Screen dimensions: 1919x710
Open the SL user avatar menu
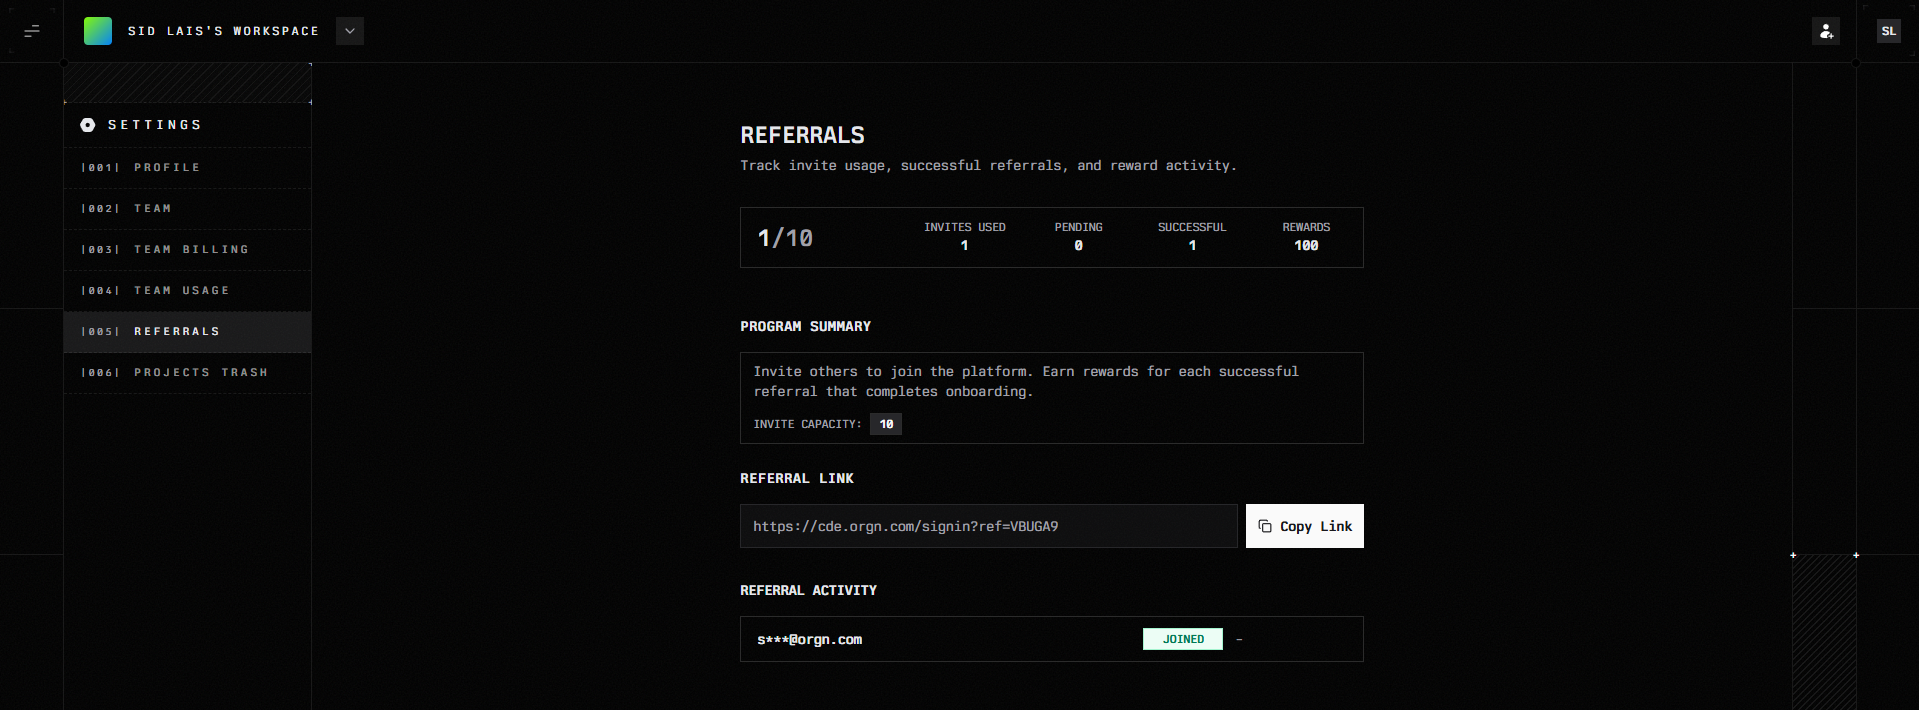point(1888,31)
